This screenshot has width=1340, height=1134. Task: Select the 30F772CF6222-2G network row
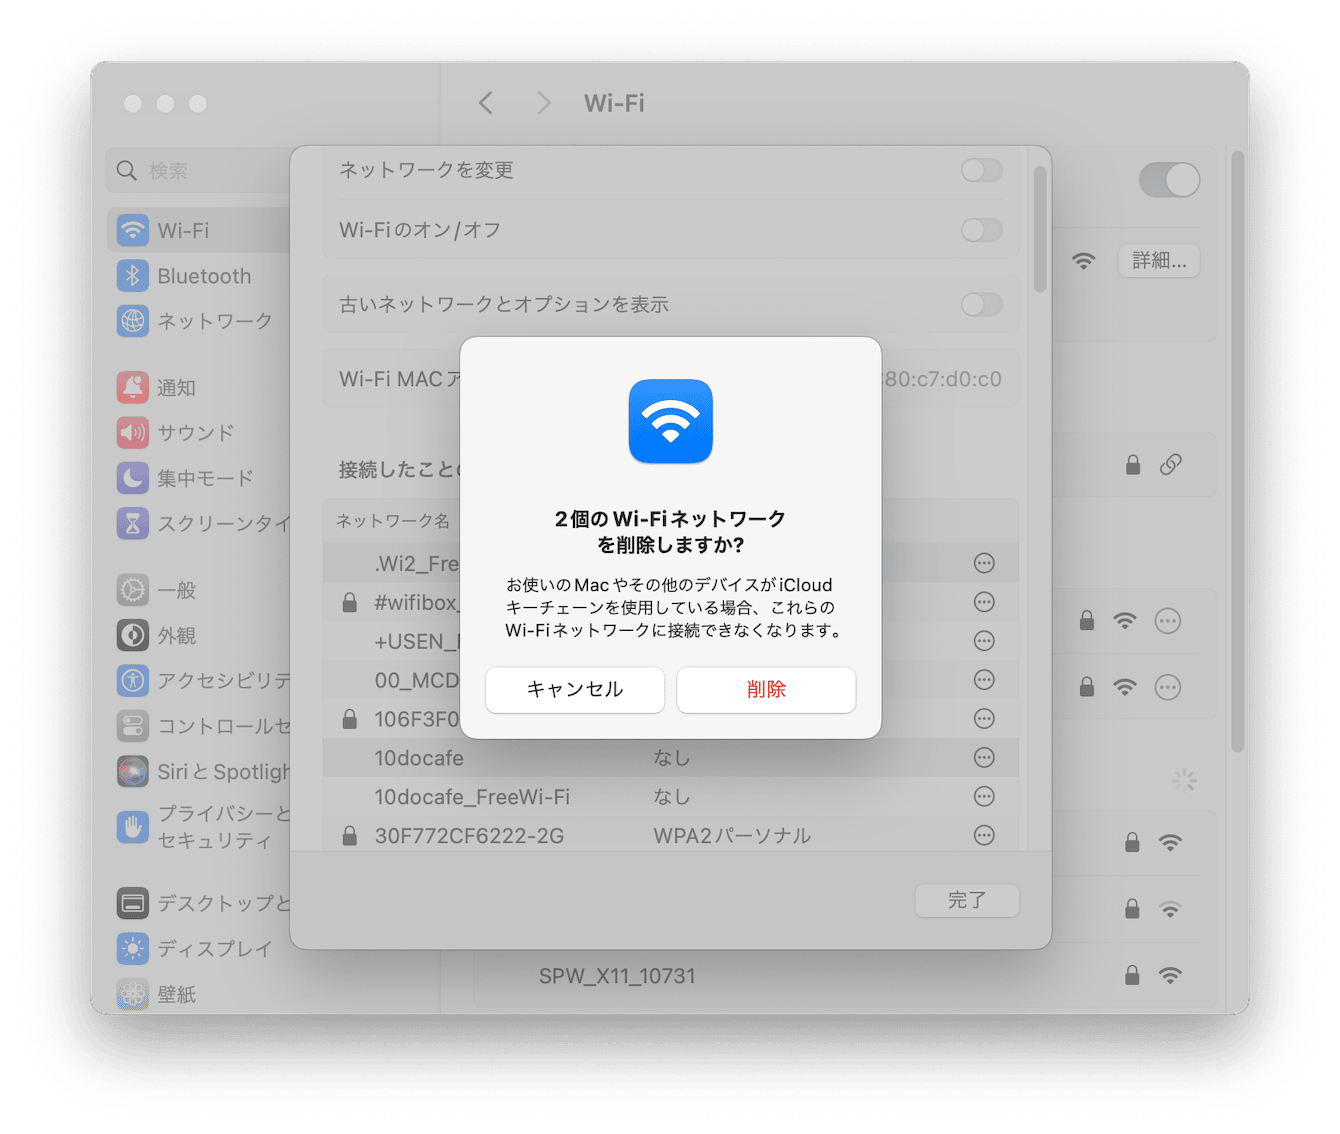point(670,835)
